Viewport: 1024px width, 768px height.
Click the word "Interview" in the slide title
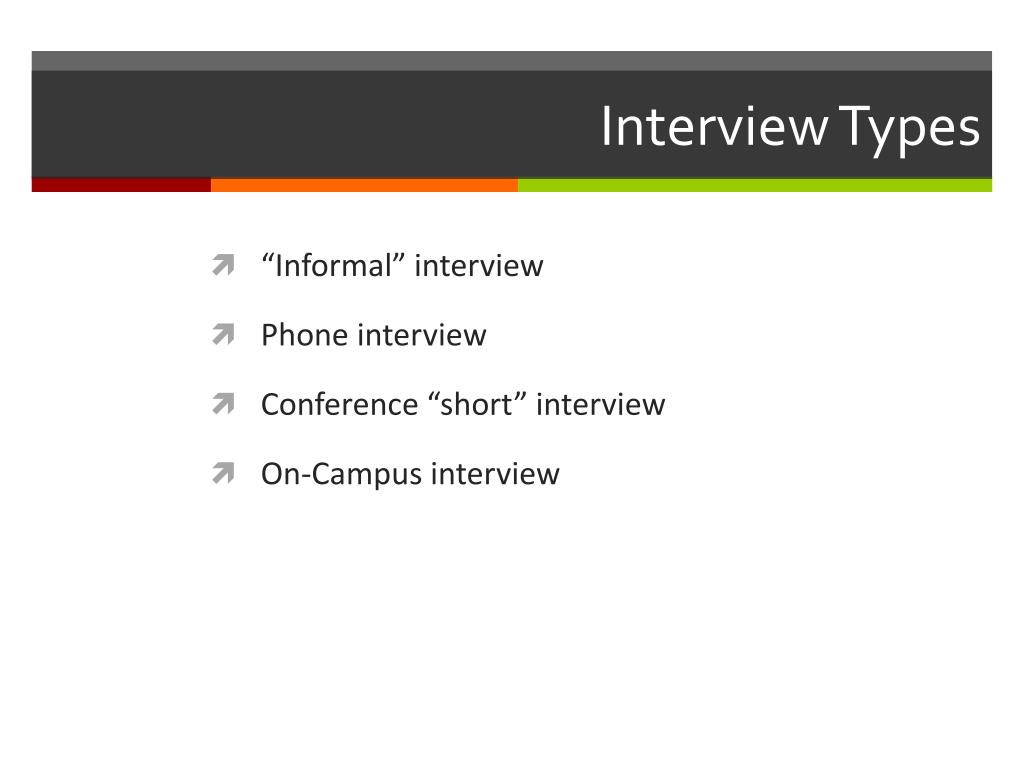pos(714,126)
